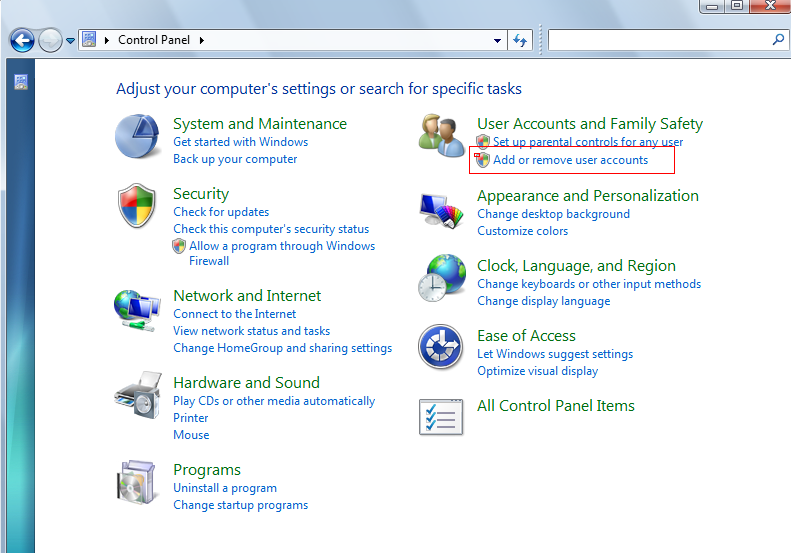Open Network and Internet heading
The width and height of the screenshot is (791, 553).
click(247, 296)
